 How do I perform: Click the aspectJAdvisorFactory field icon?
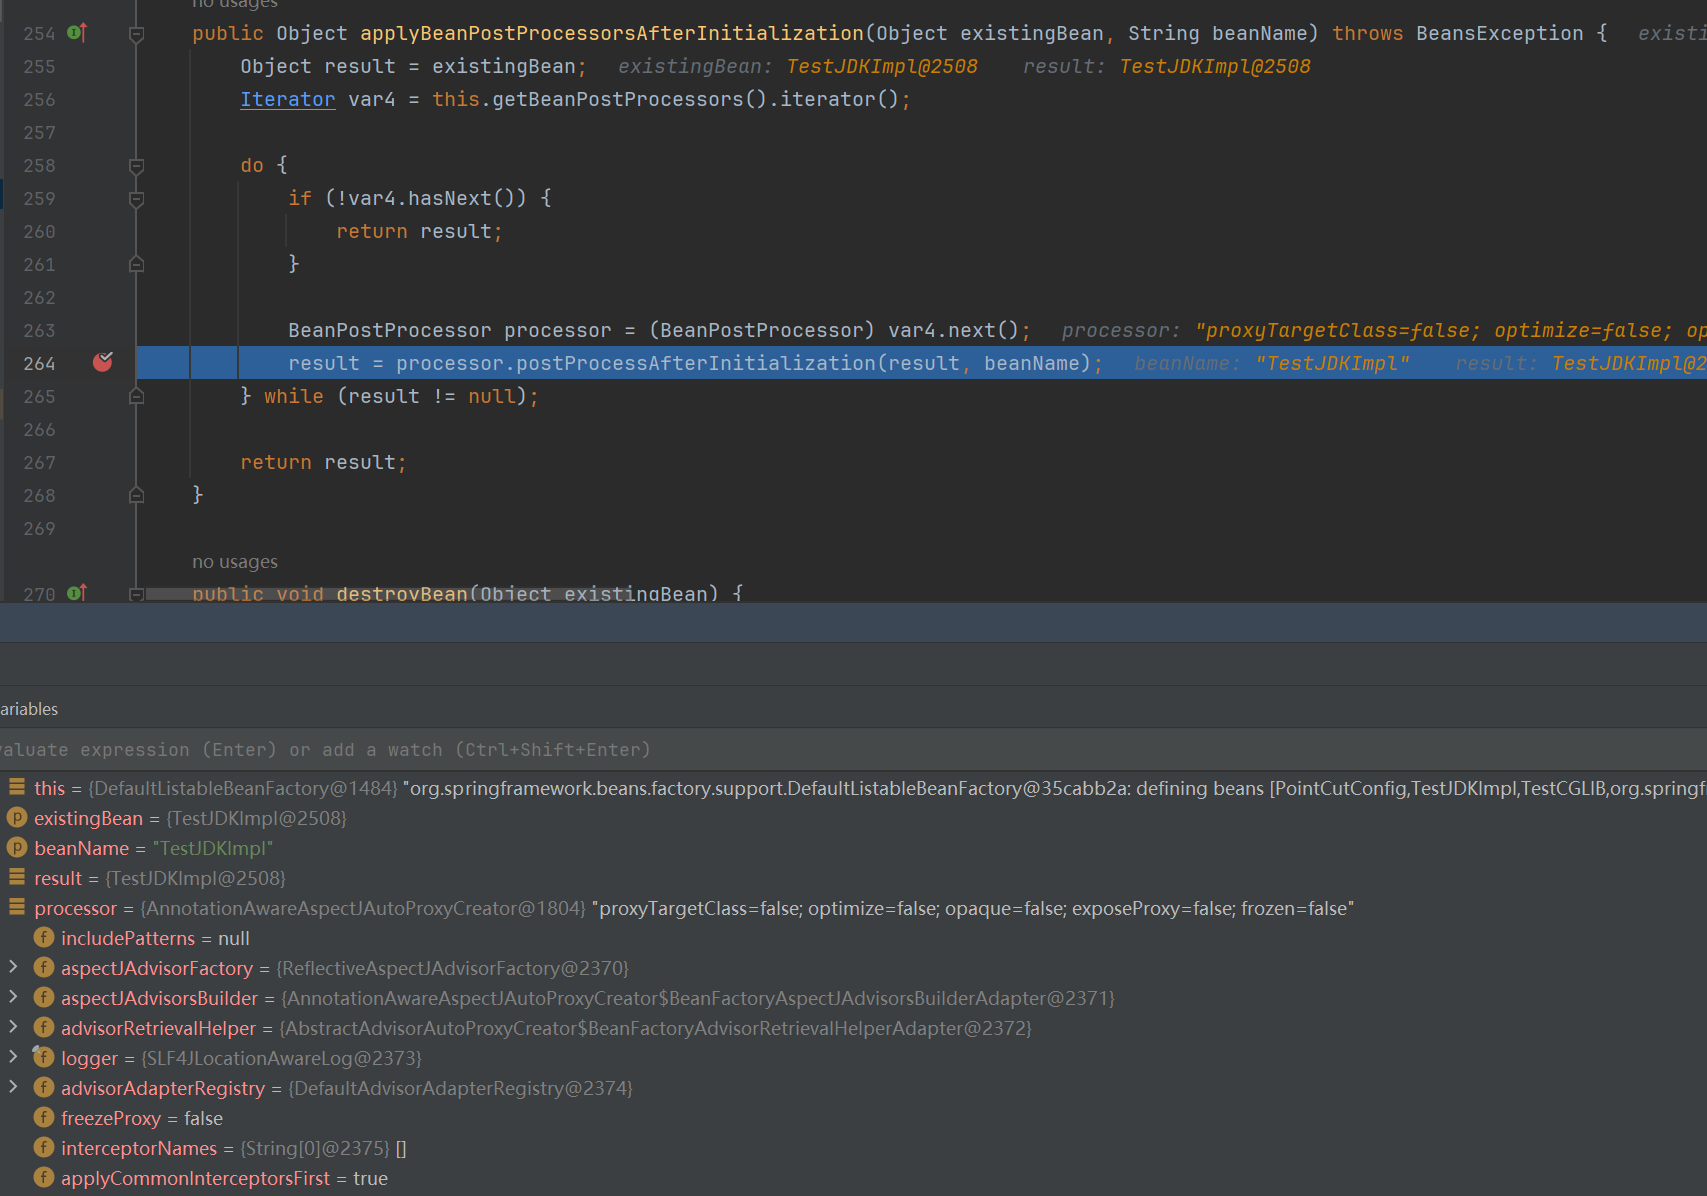click(44, 967)
